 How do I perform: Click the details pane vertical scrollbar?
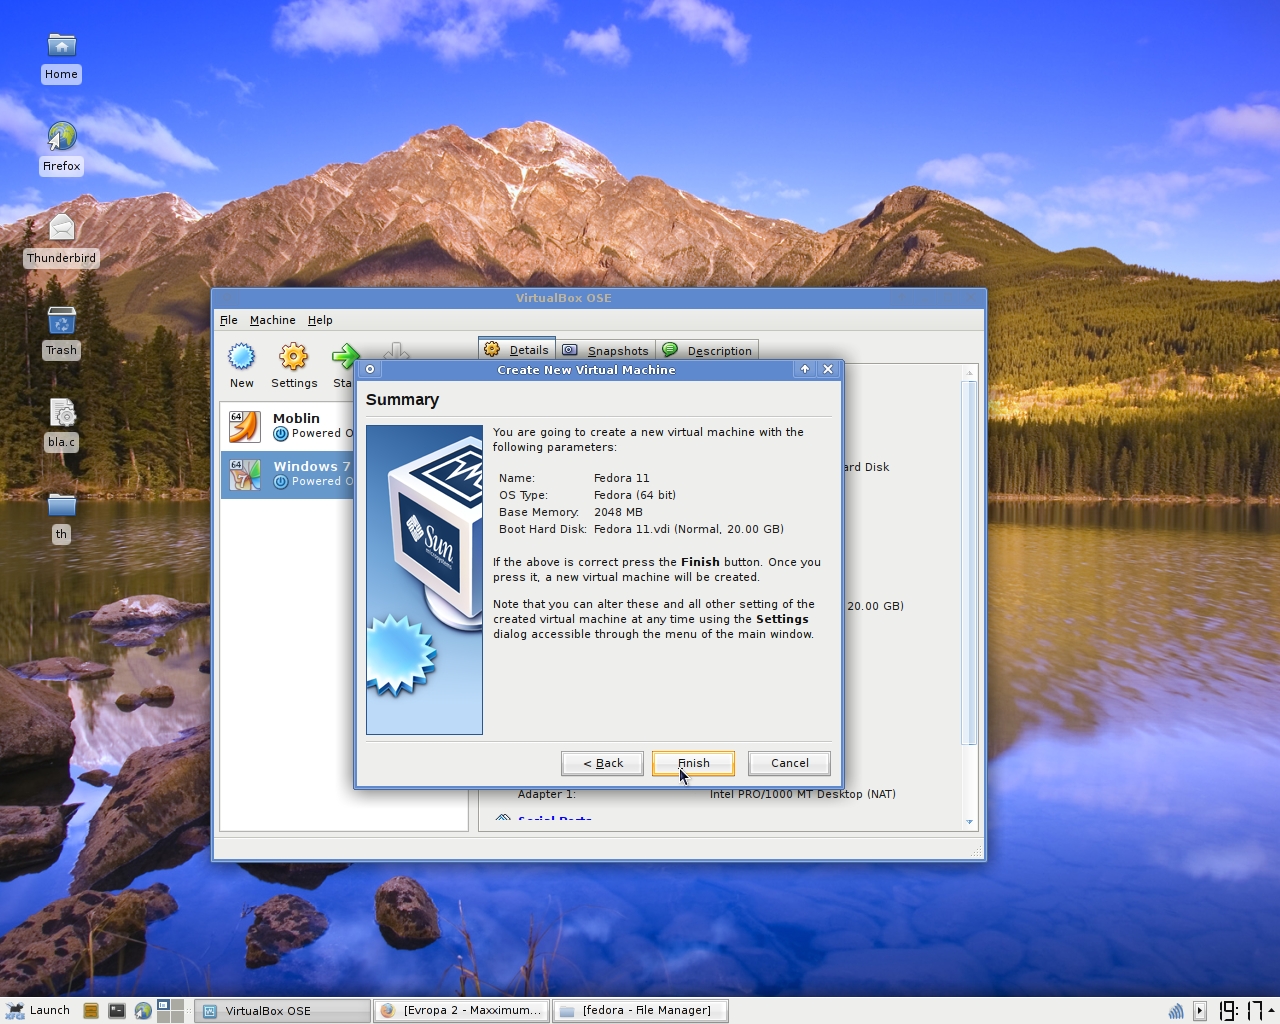click(x=968, y=562)
